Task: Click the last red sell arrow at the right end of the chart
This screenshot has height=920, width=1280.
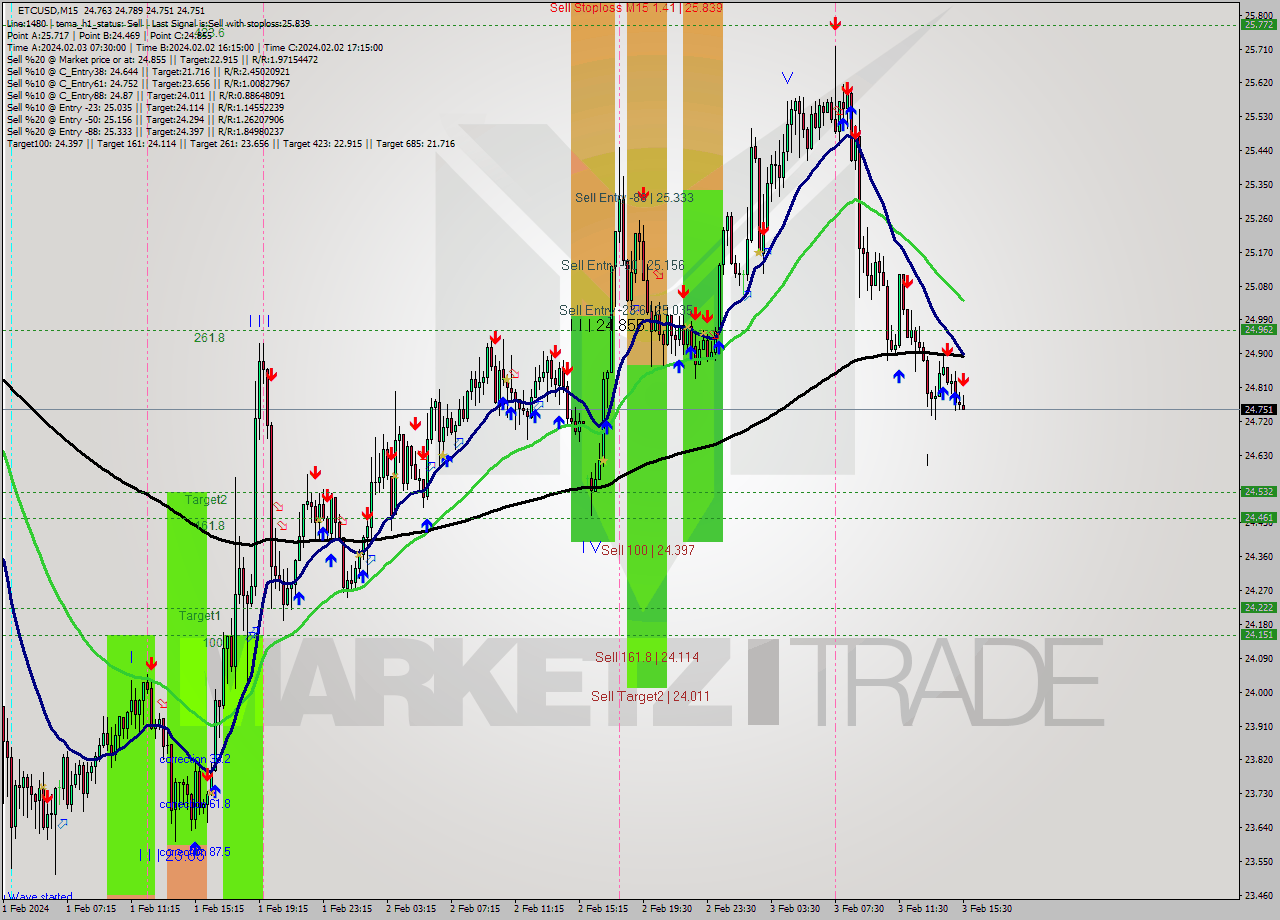Action: tap(963, 380)
